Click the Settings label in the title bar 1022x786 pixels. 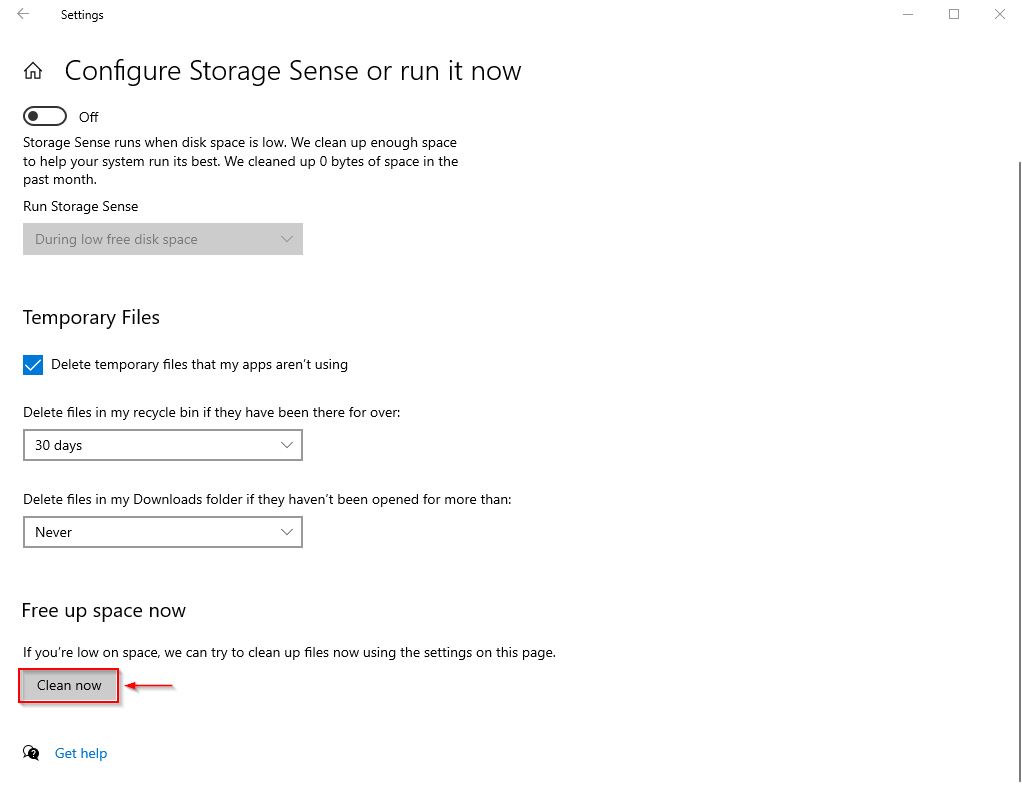coord(82,14)
